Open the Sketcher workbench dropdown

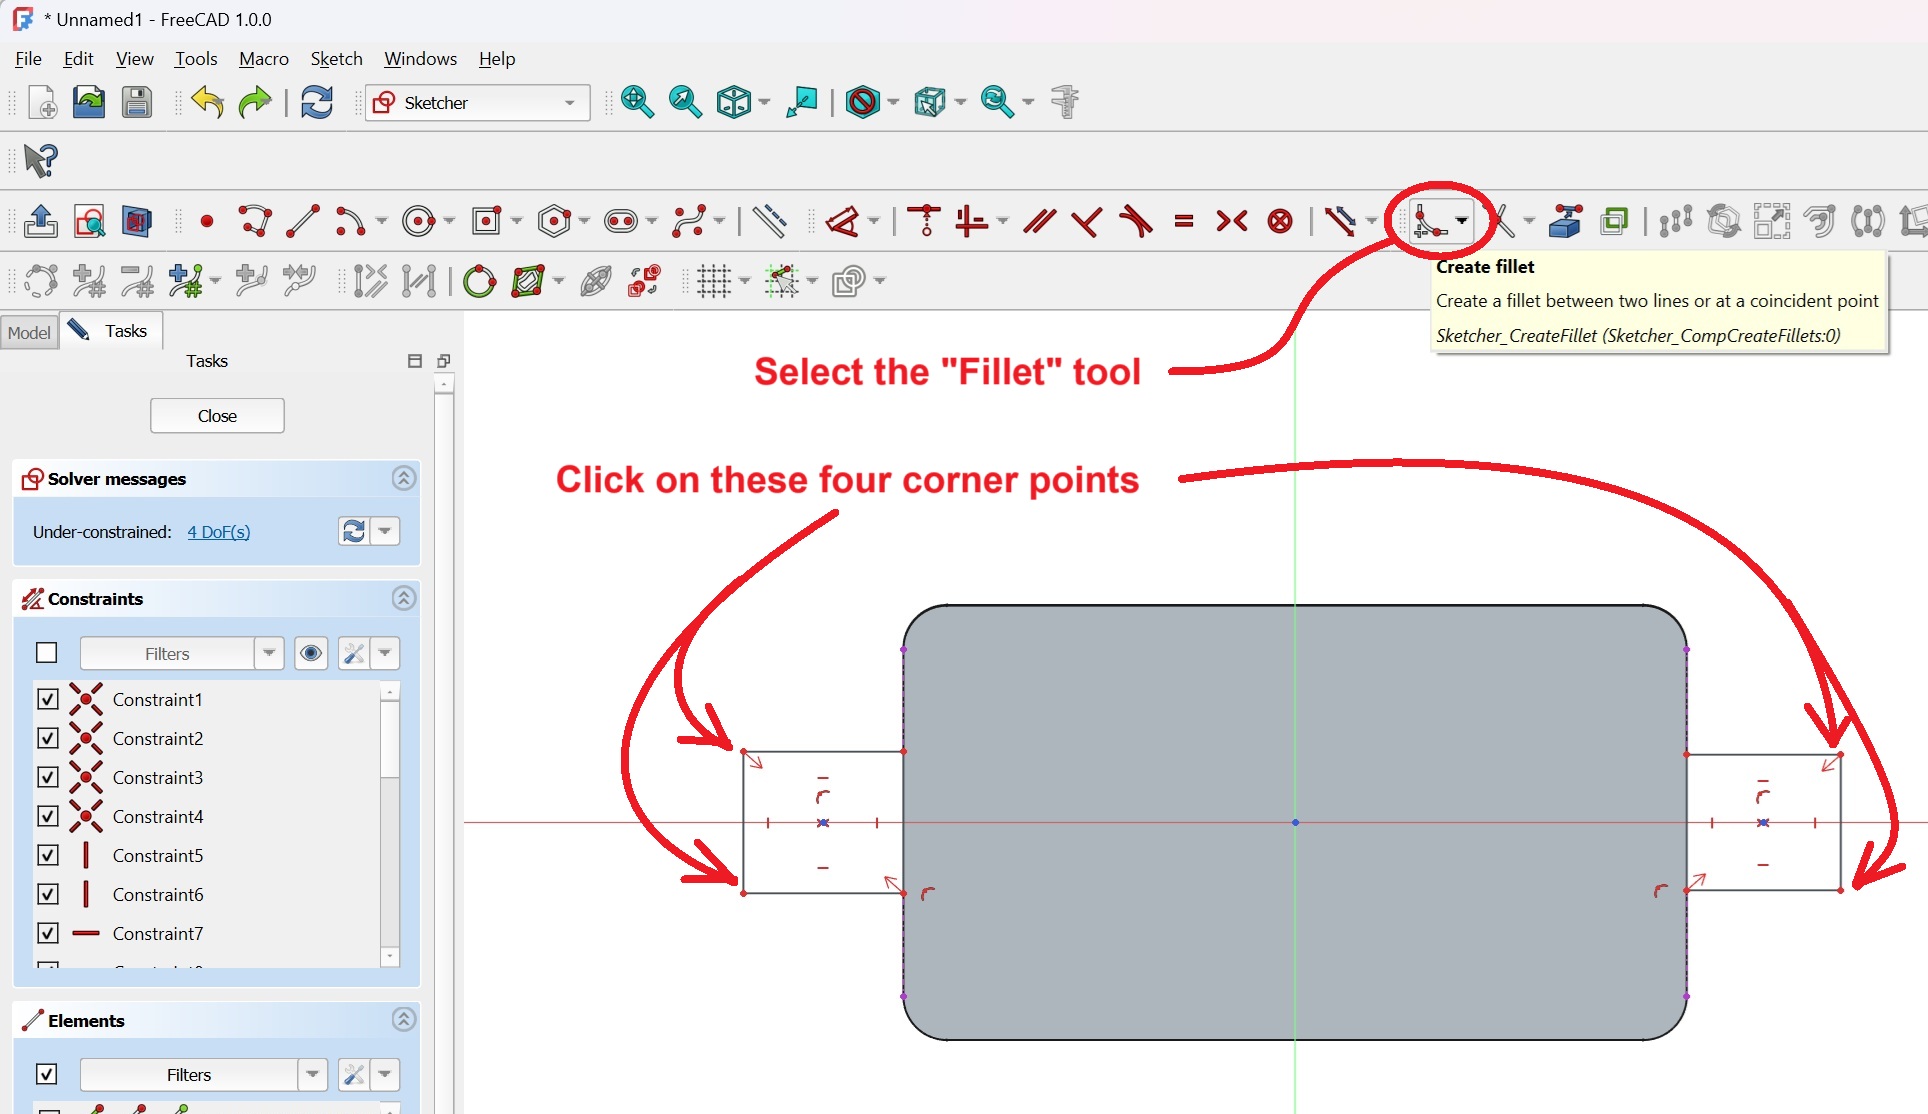tap(477, 102)
